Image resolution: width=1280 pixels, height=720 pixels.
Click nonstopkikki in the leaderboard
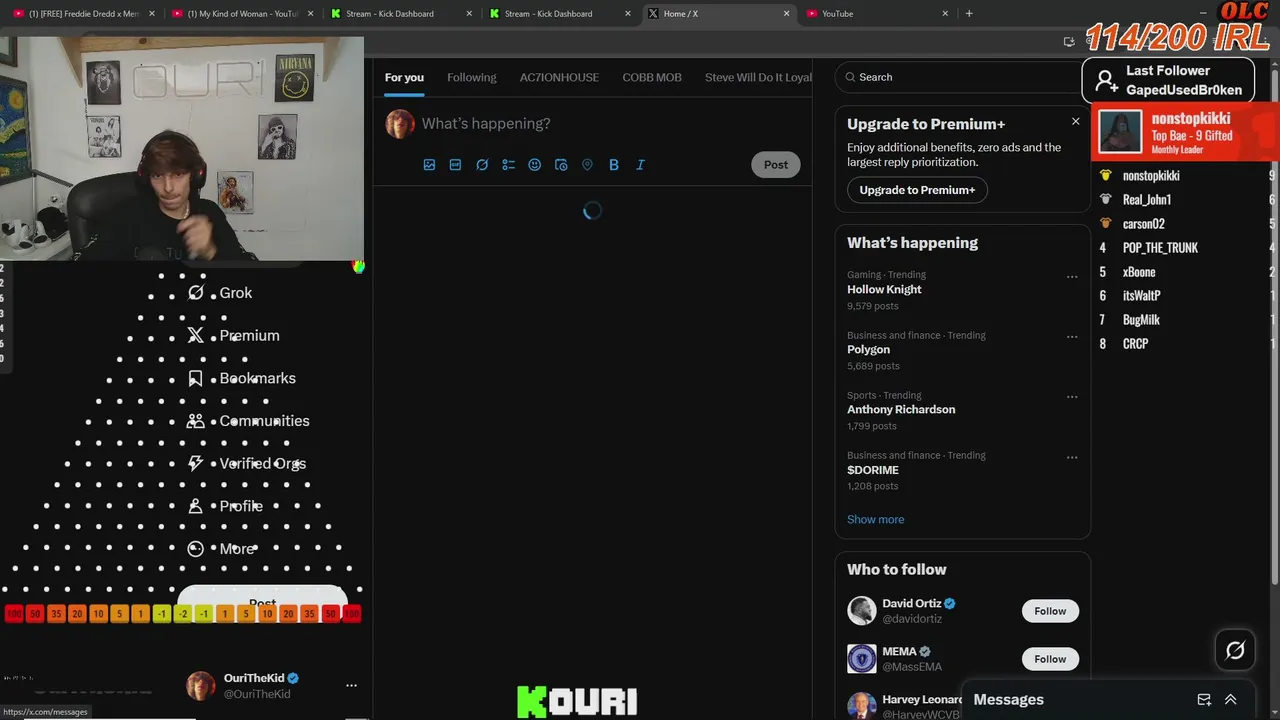[x=1151, y=176]
